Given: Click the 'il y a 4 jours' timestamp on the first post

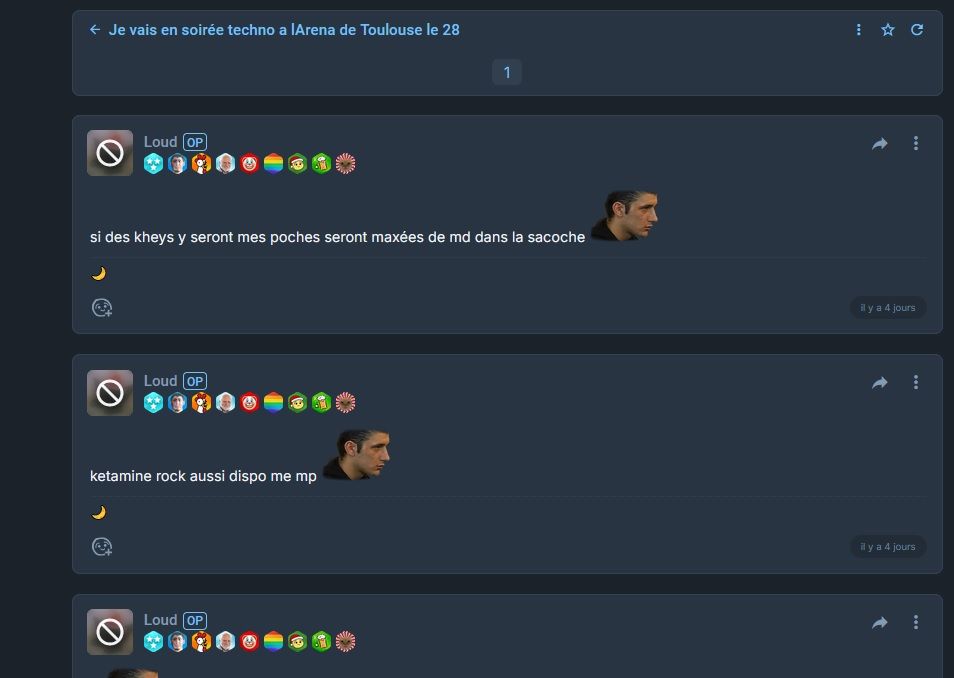Looking at the screenshot, I should (888, 308).
